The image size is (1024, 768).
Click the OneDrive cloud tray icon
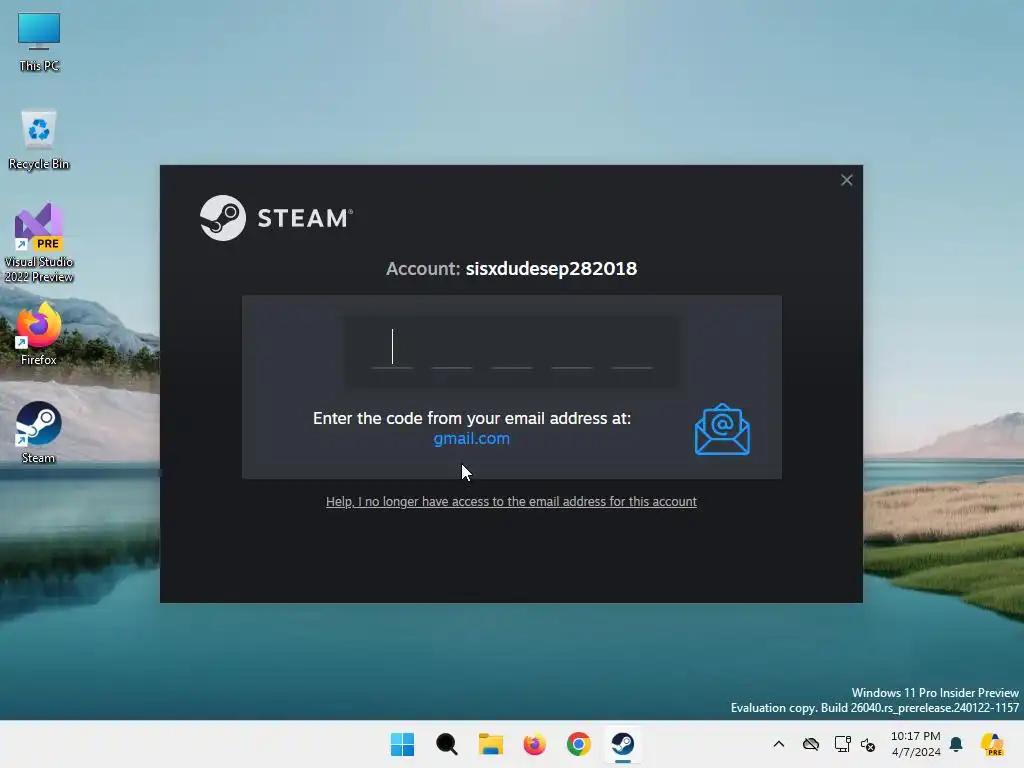pos(811,744)
